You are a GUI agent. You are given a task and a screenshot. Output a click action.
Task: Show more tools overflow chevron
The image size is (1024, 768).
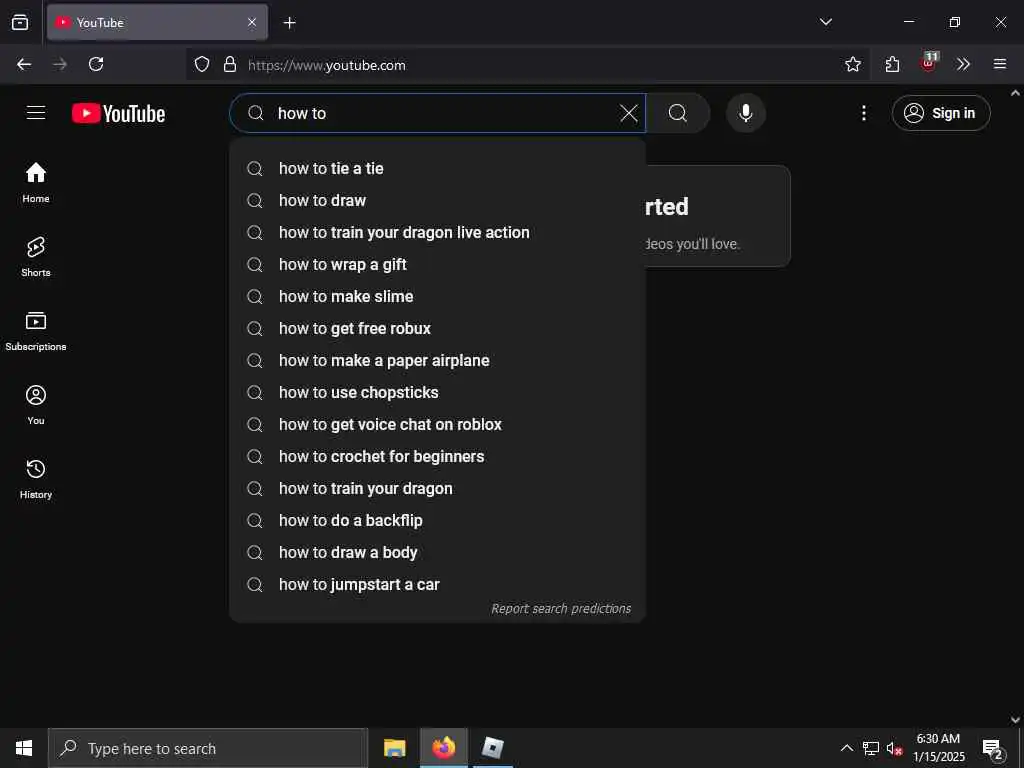pos(963,64)
